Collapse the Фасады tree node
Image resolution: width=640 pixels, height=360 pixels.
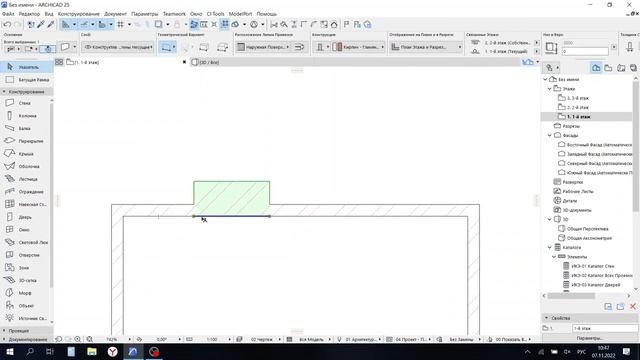click(x=549, y=135)
